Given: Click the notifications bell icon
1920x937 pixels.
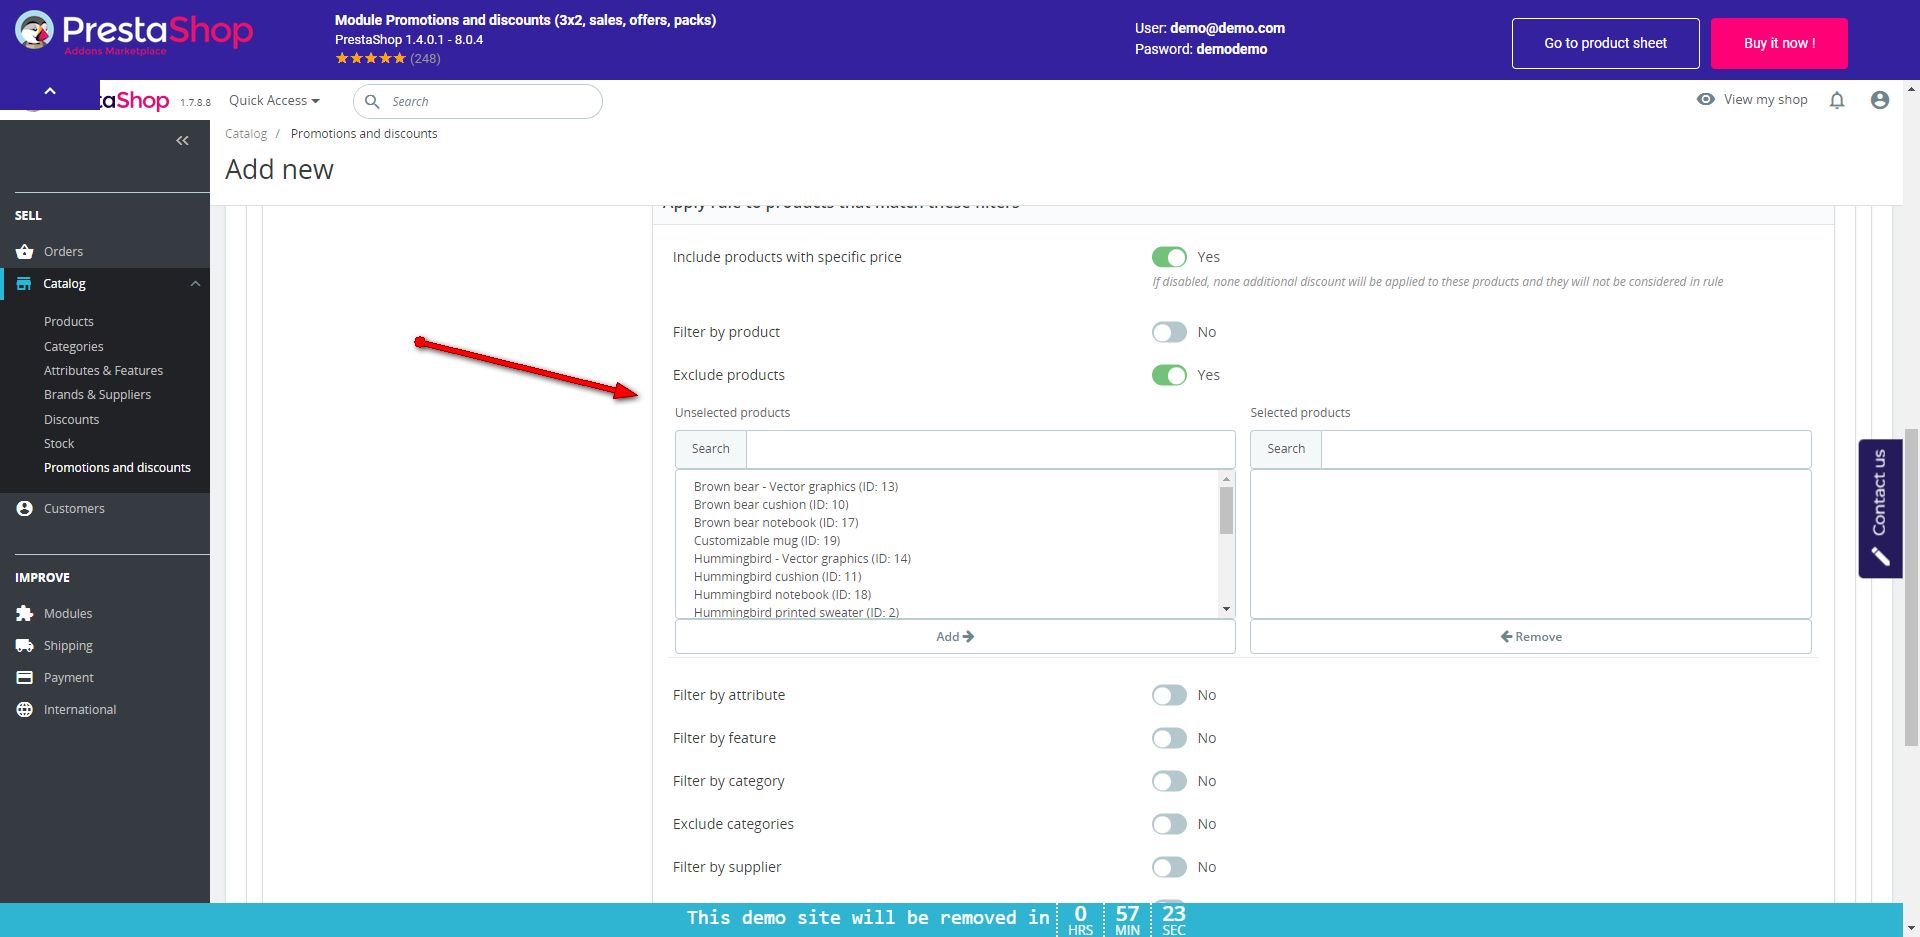Looking at the screenshot, I should click(x=1836, y=100).
